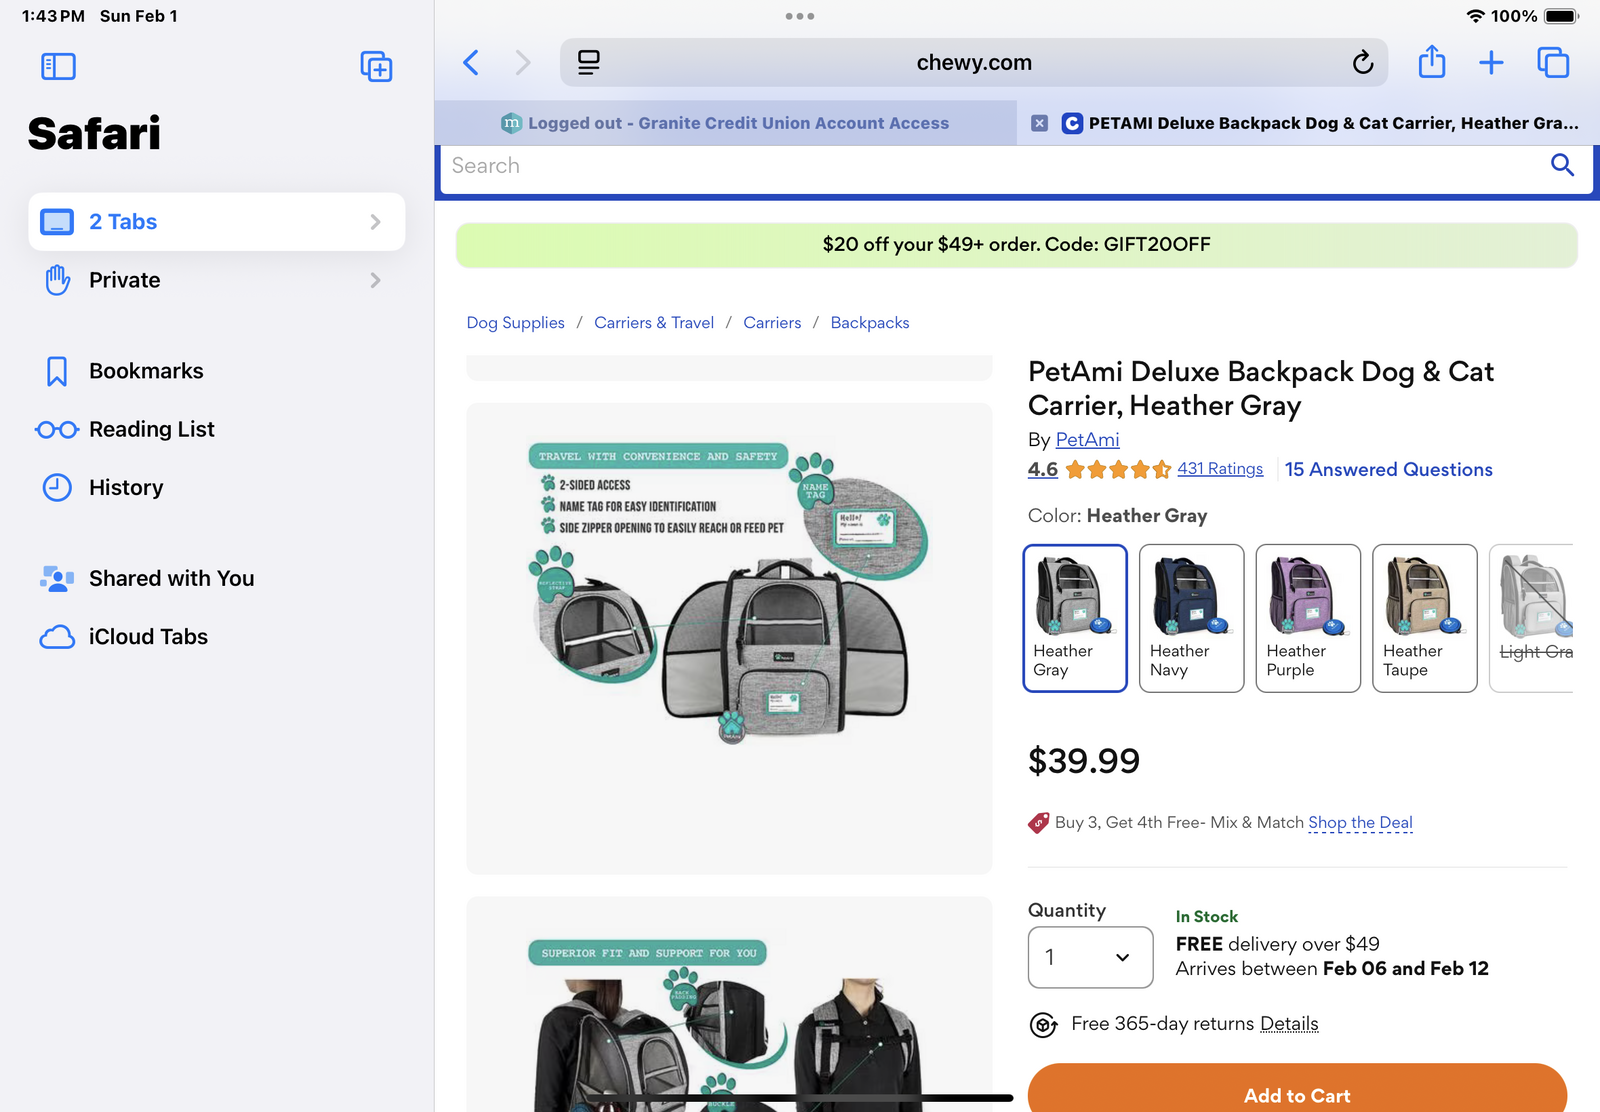Open the Quantity dropdown
The image size is (1600, 1112).
[x=1090, y=957]
